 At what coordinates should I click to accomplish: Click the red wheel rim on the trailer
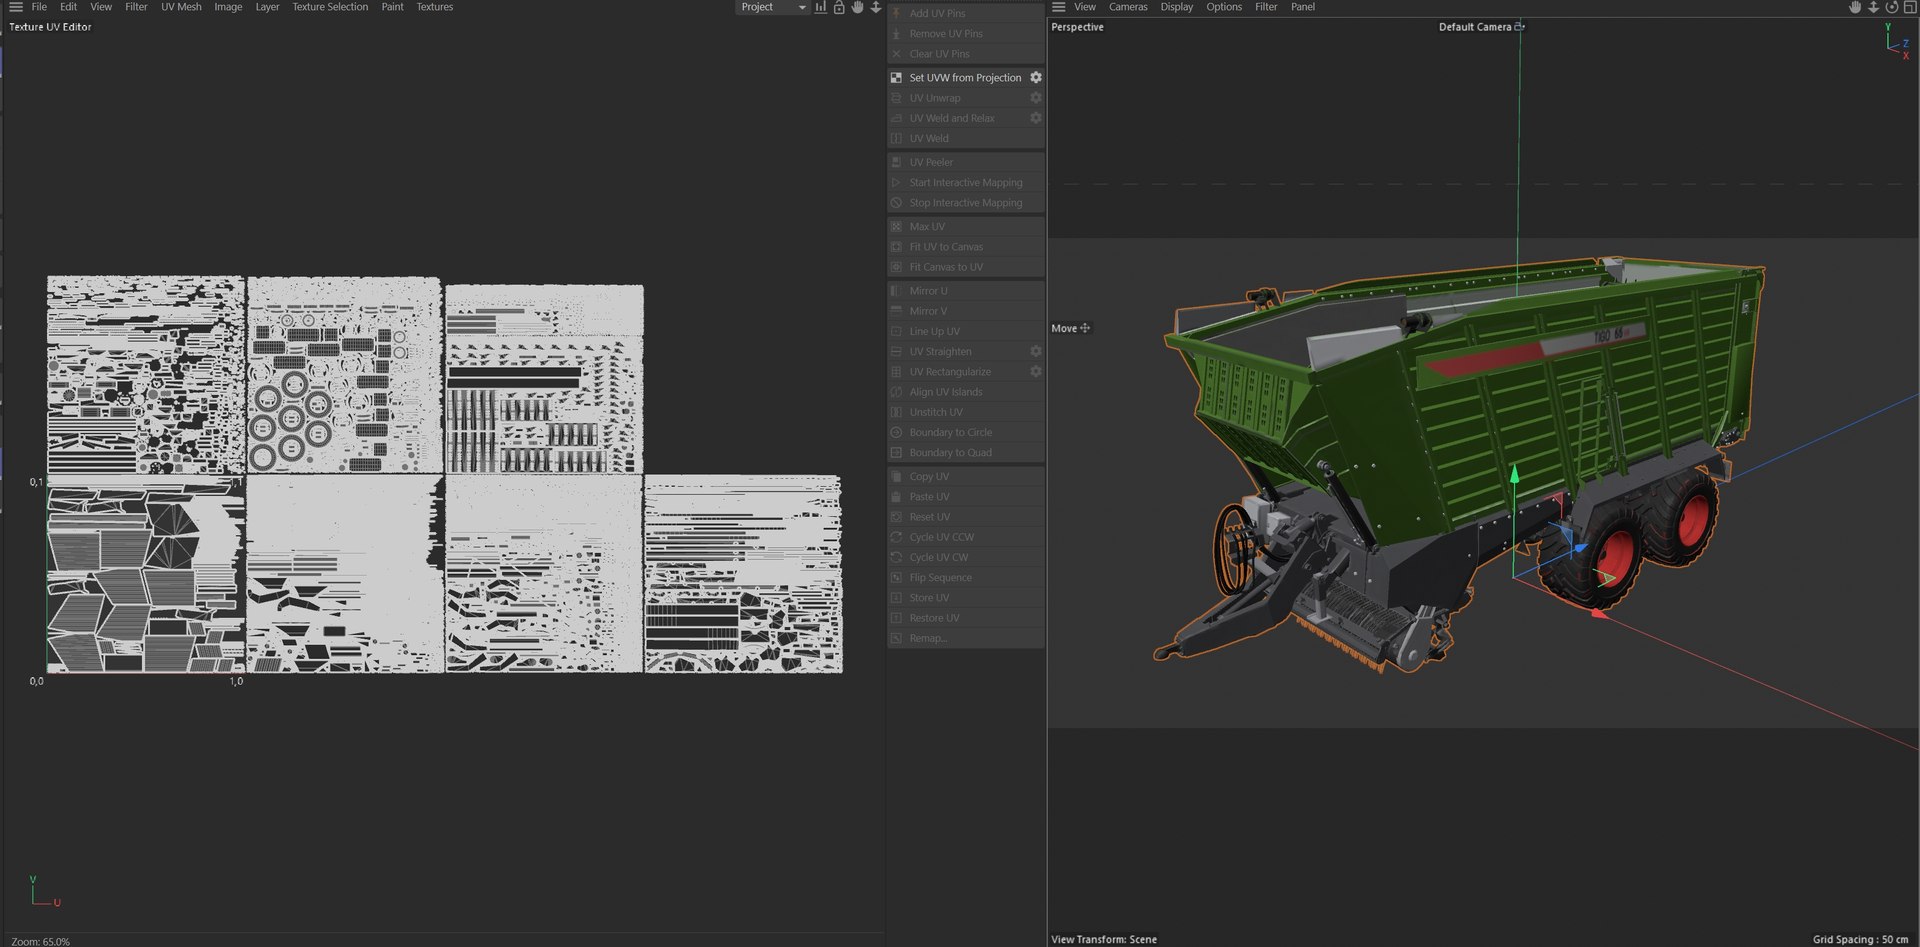point(1615,560)
